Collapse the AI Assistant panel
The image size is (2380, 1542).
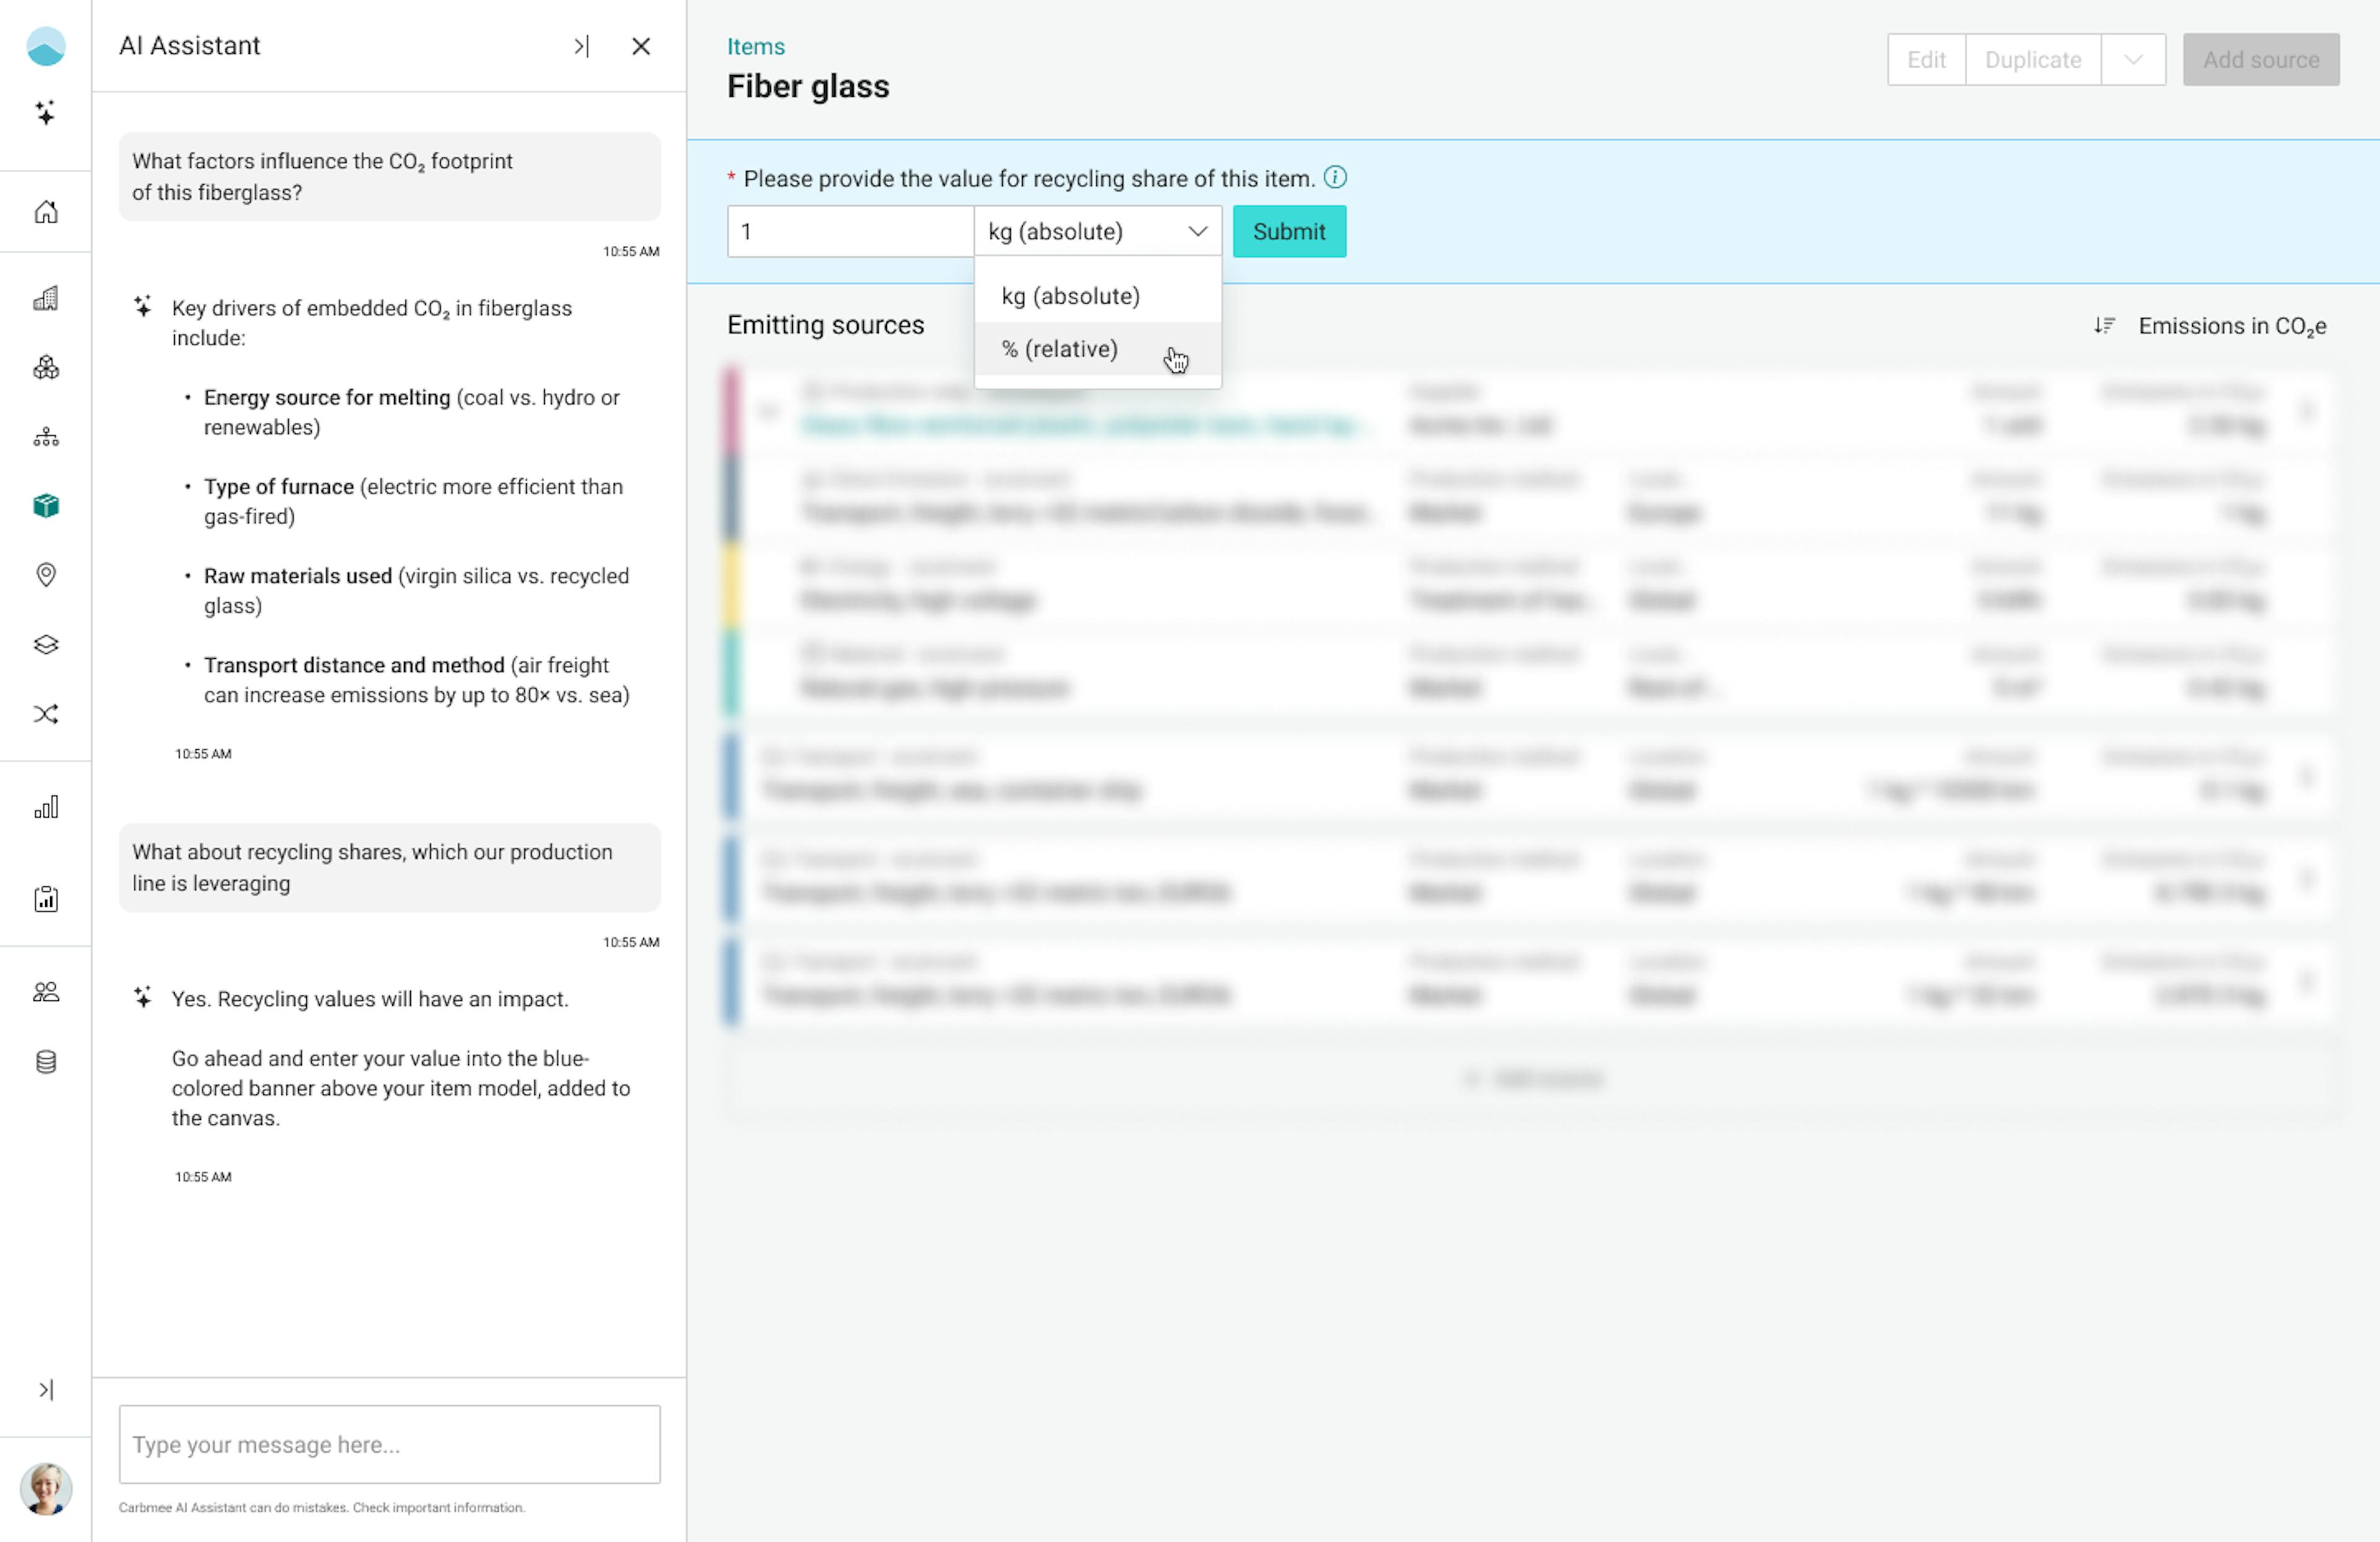[581, 46]
